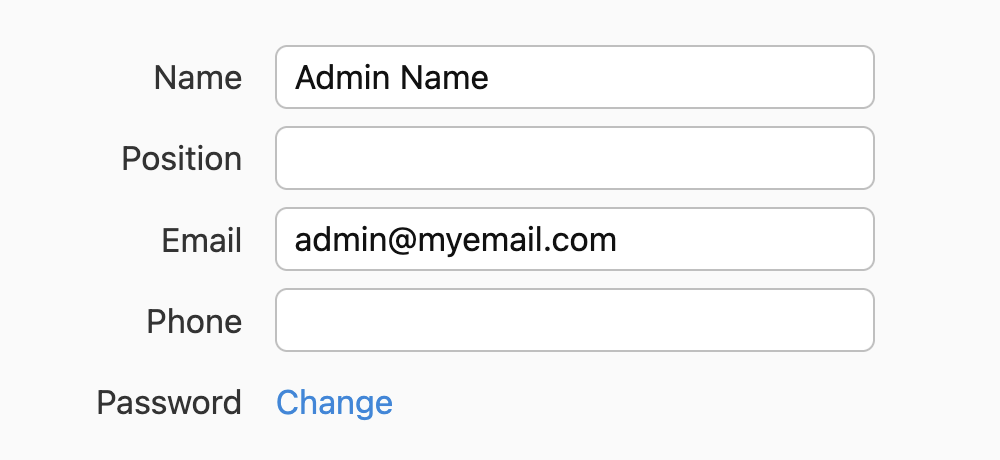Open the Change password link
The height and width of the screenshot is (460, 1000).
coord(334,402)
